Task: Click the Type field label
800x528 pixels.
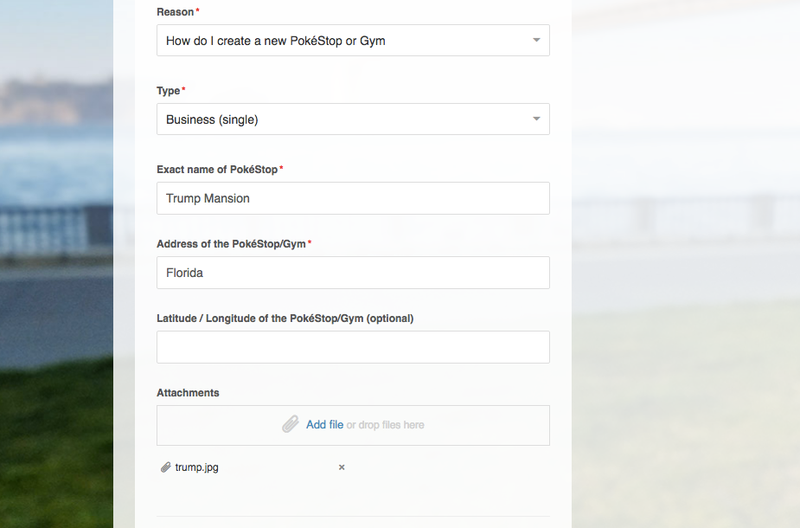Action: pyautogui.click(x=168, y=91)
